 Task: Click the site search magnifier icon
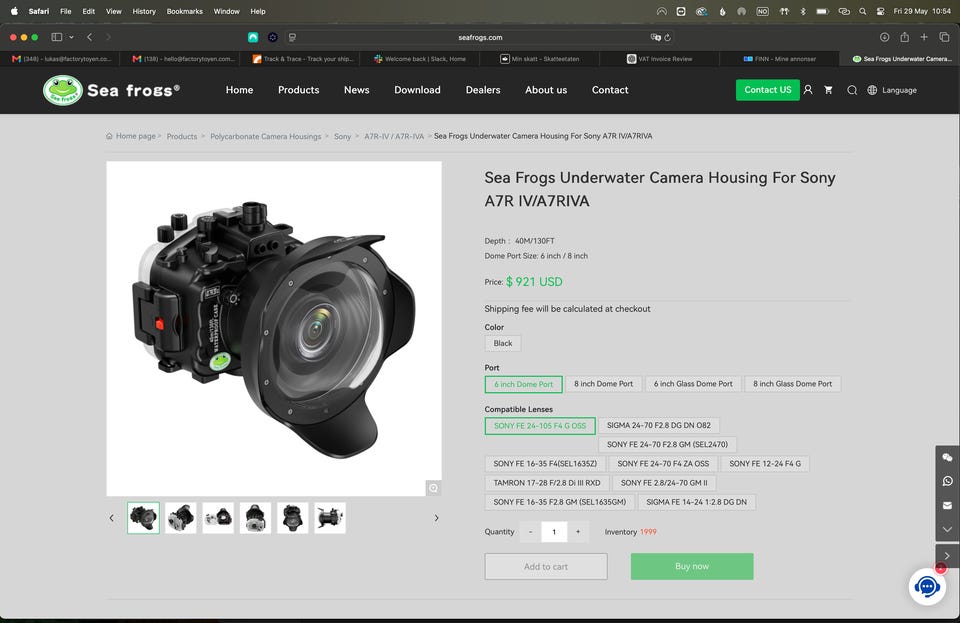click(x=852, y=90)
